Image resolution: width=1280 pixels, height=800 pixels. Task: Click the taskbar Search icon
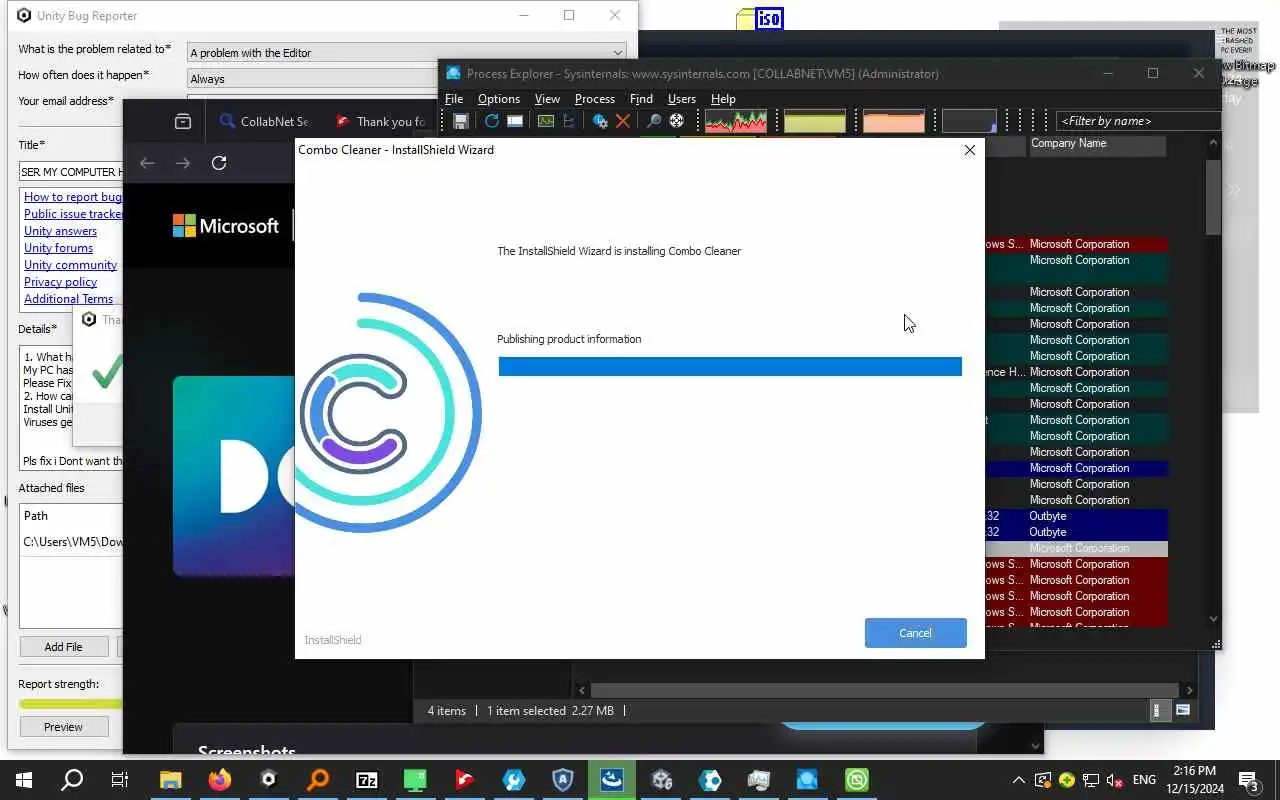click(72, 780)
